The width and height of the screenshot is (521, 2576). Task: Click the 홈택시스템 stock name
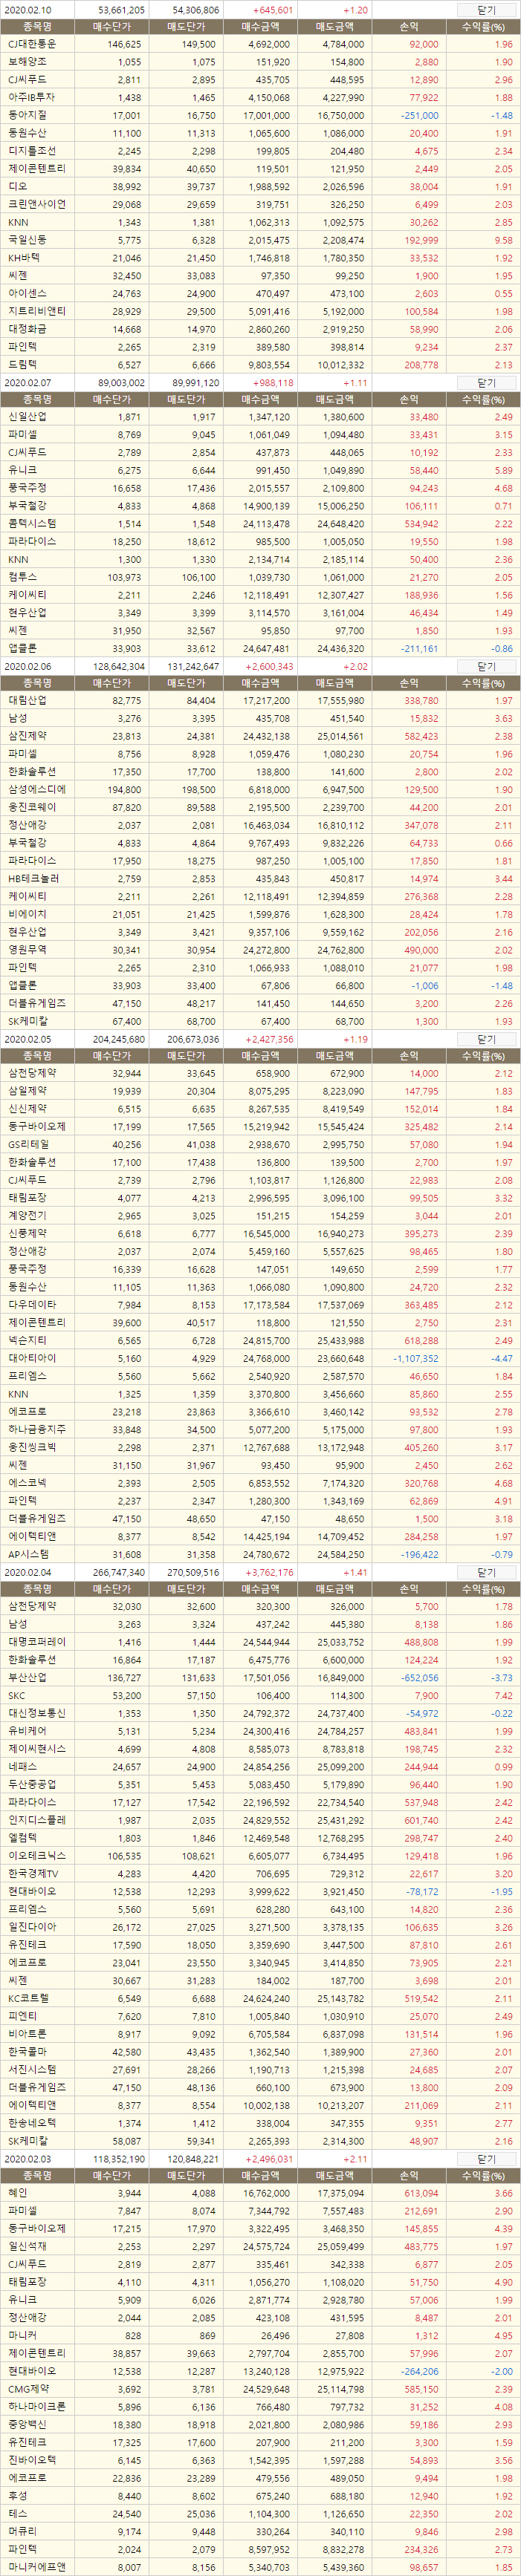(31, 524)
